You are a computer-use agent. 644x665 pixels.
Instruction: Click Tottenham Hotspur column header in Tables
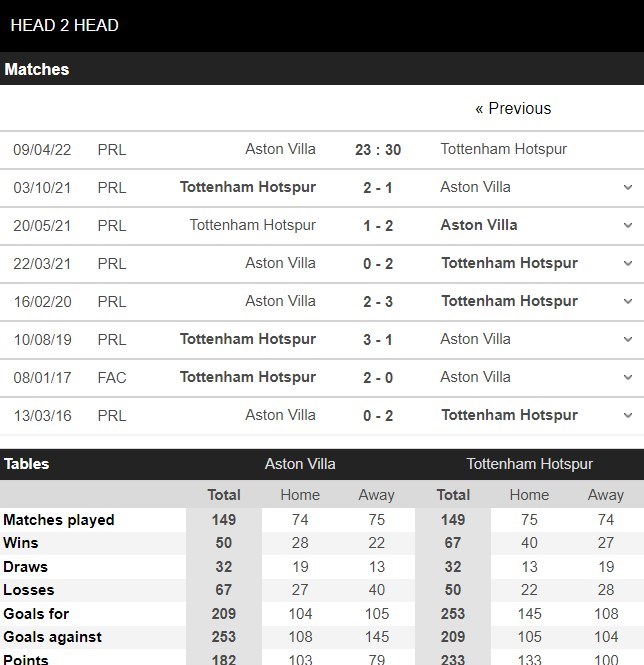coord(529,464)
